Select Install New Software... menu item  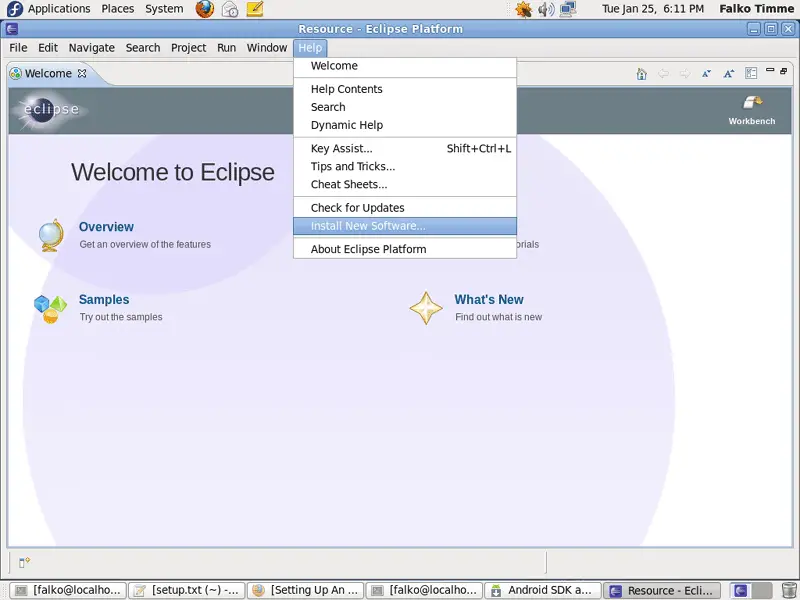click(x=405, y=226)
